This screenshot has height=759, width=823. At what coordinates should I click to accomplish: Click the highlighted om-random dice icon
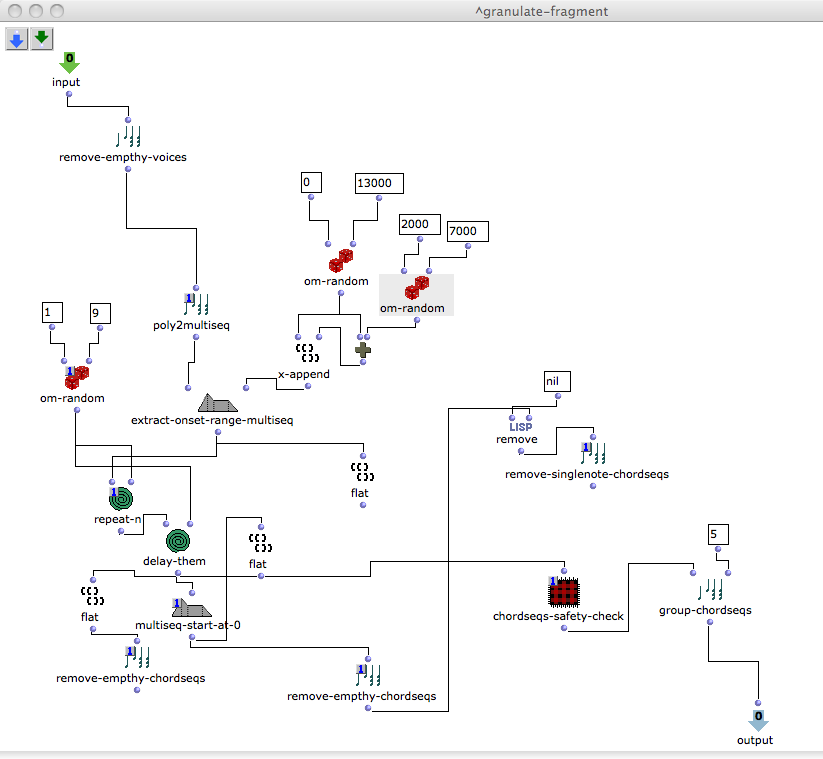(x=416, y=289)
